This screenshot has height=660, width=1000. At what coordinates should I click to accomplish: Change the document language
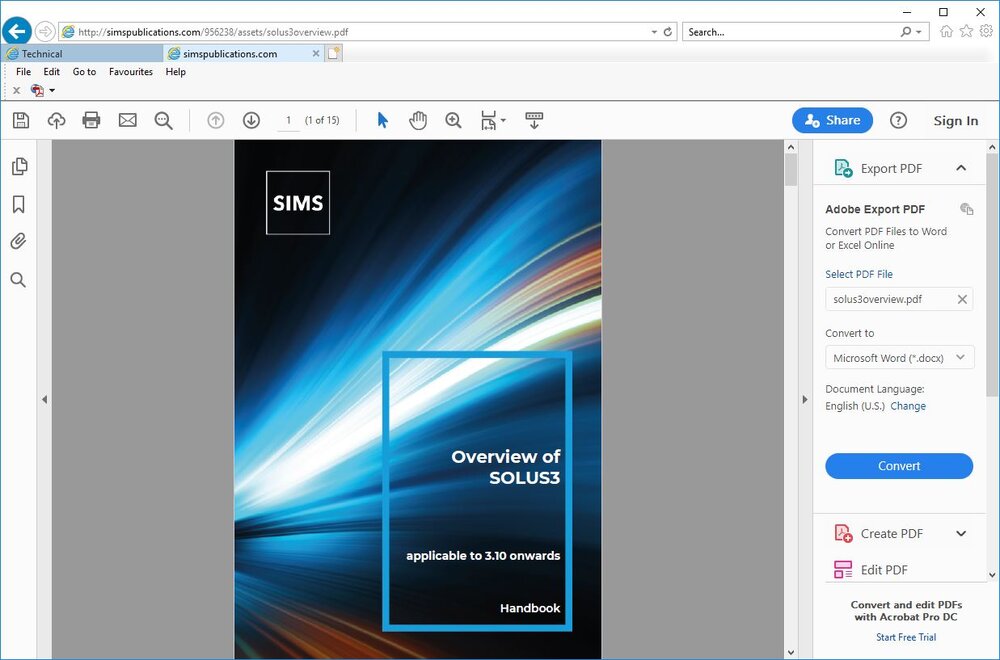click(x=908, y=406)
